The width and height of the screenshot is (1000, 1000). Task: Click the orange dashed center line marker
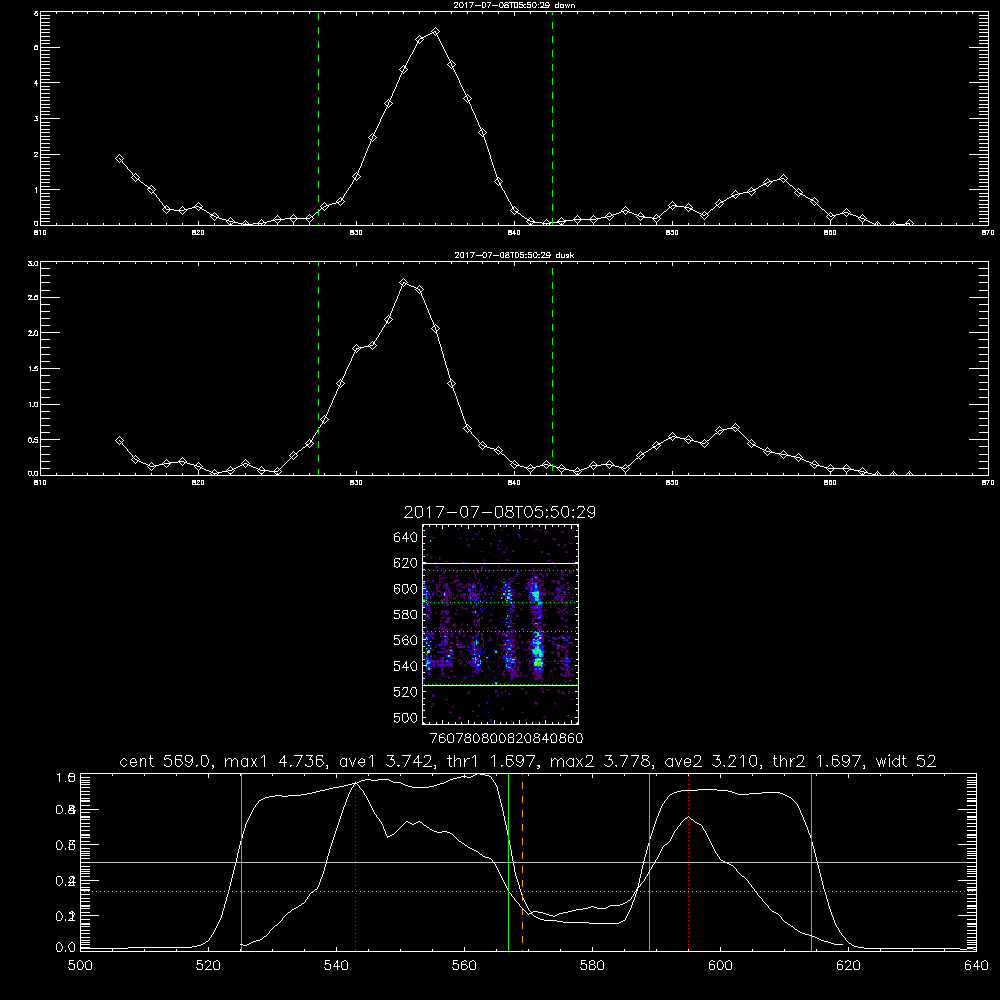click(x=522, y=862)
